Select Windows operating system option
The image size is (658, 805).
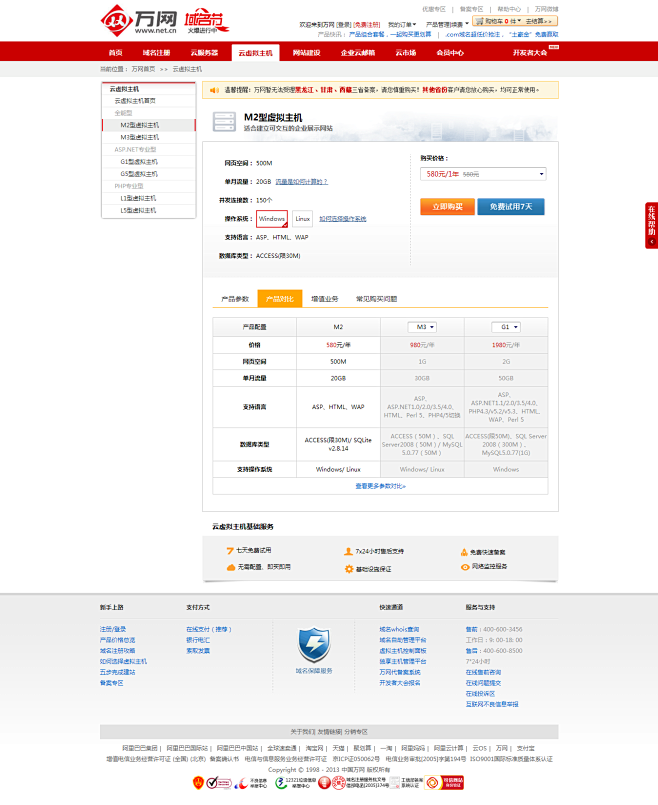[272, 218]
